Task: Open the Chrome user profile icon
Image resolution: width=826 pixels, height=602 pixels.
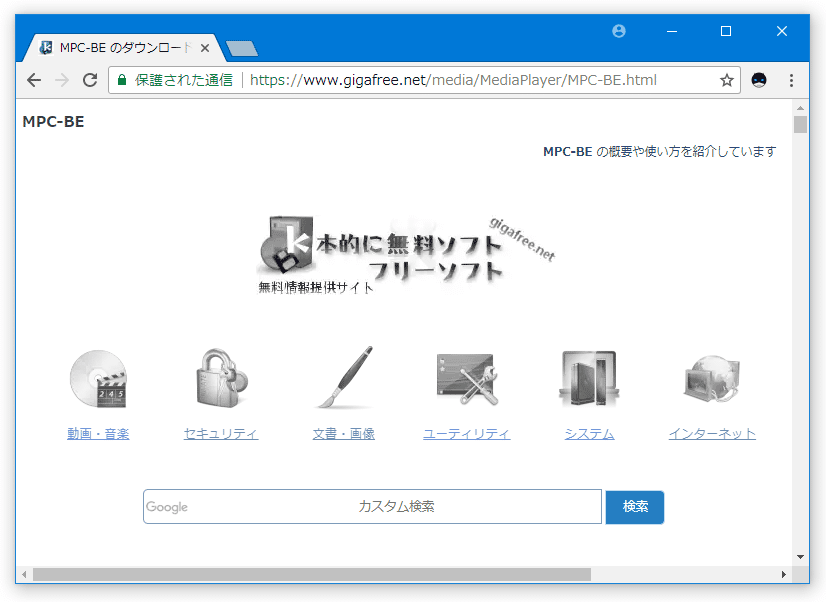Action: (619, 31)
